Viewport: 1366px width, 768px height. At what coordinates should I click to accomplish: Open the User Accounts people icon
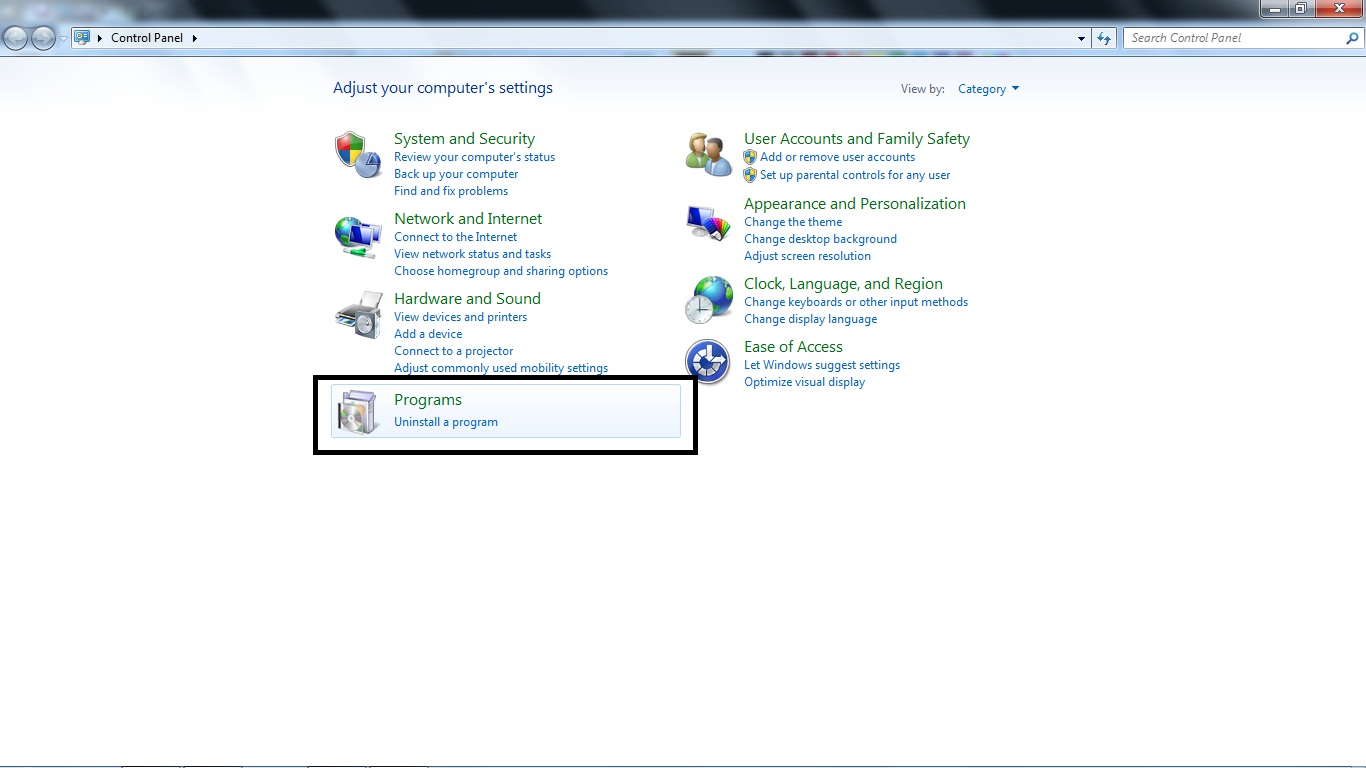pos(709,154)
